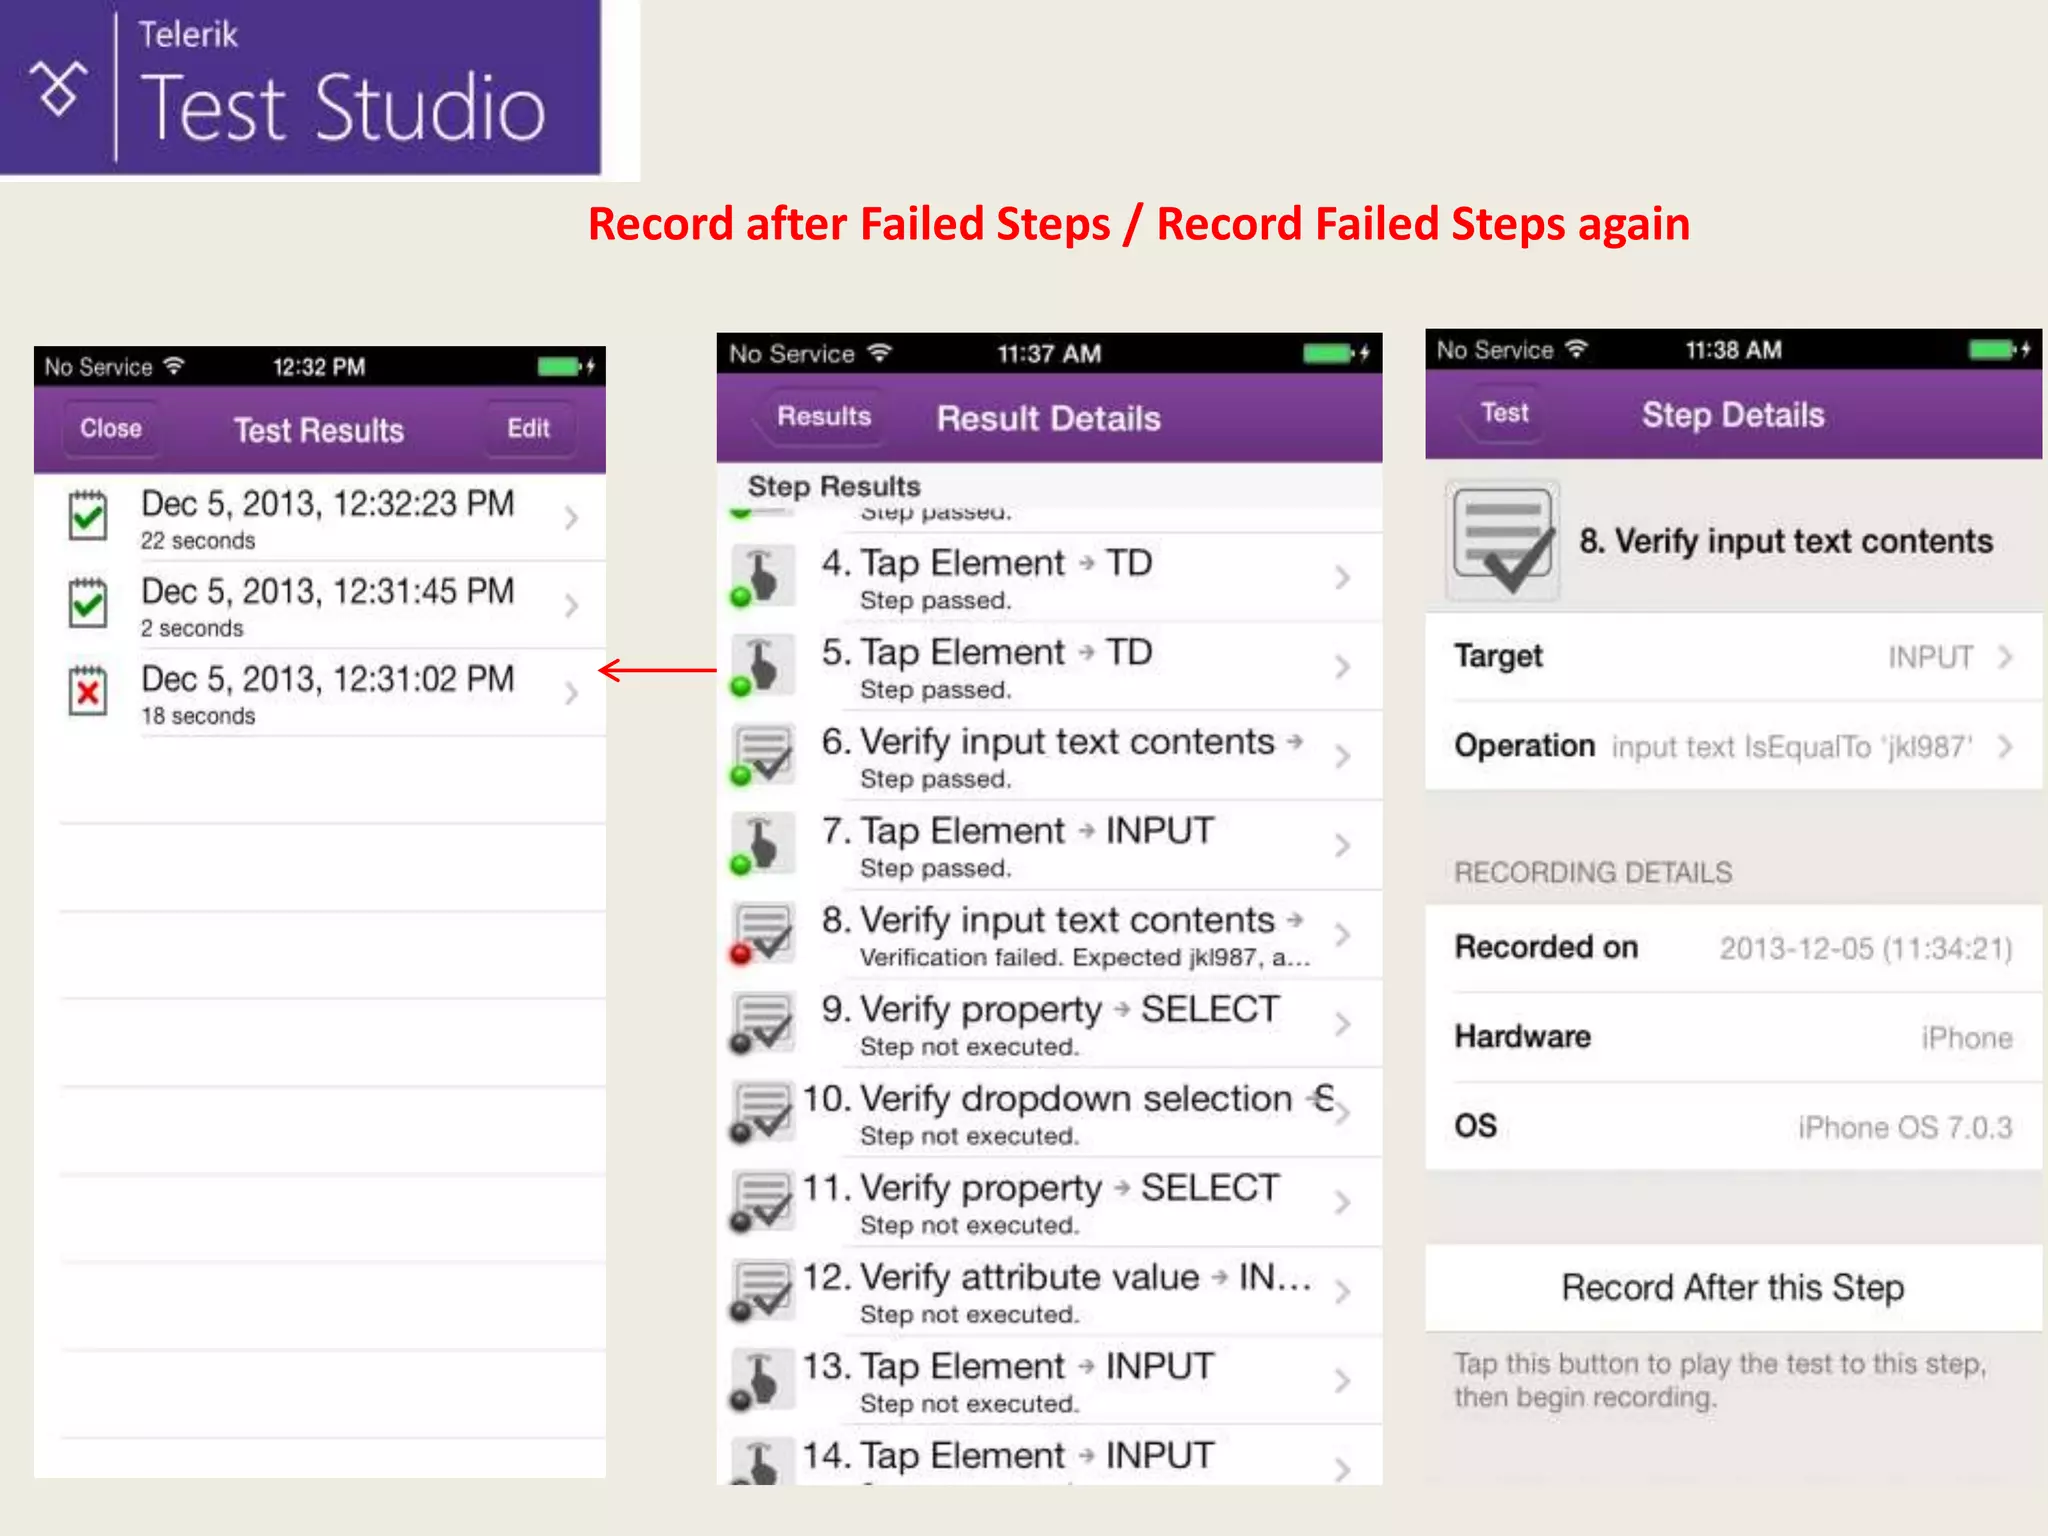This screenshot has height=1536, width=2048.
Task: Expand the Target INPUT row chevron
Action: pyautogui.click(x=2005, y=657)
